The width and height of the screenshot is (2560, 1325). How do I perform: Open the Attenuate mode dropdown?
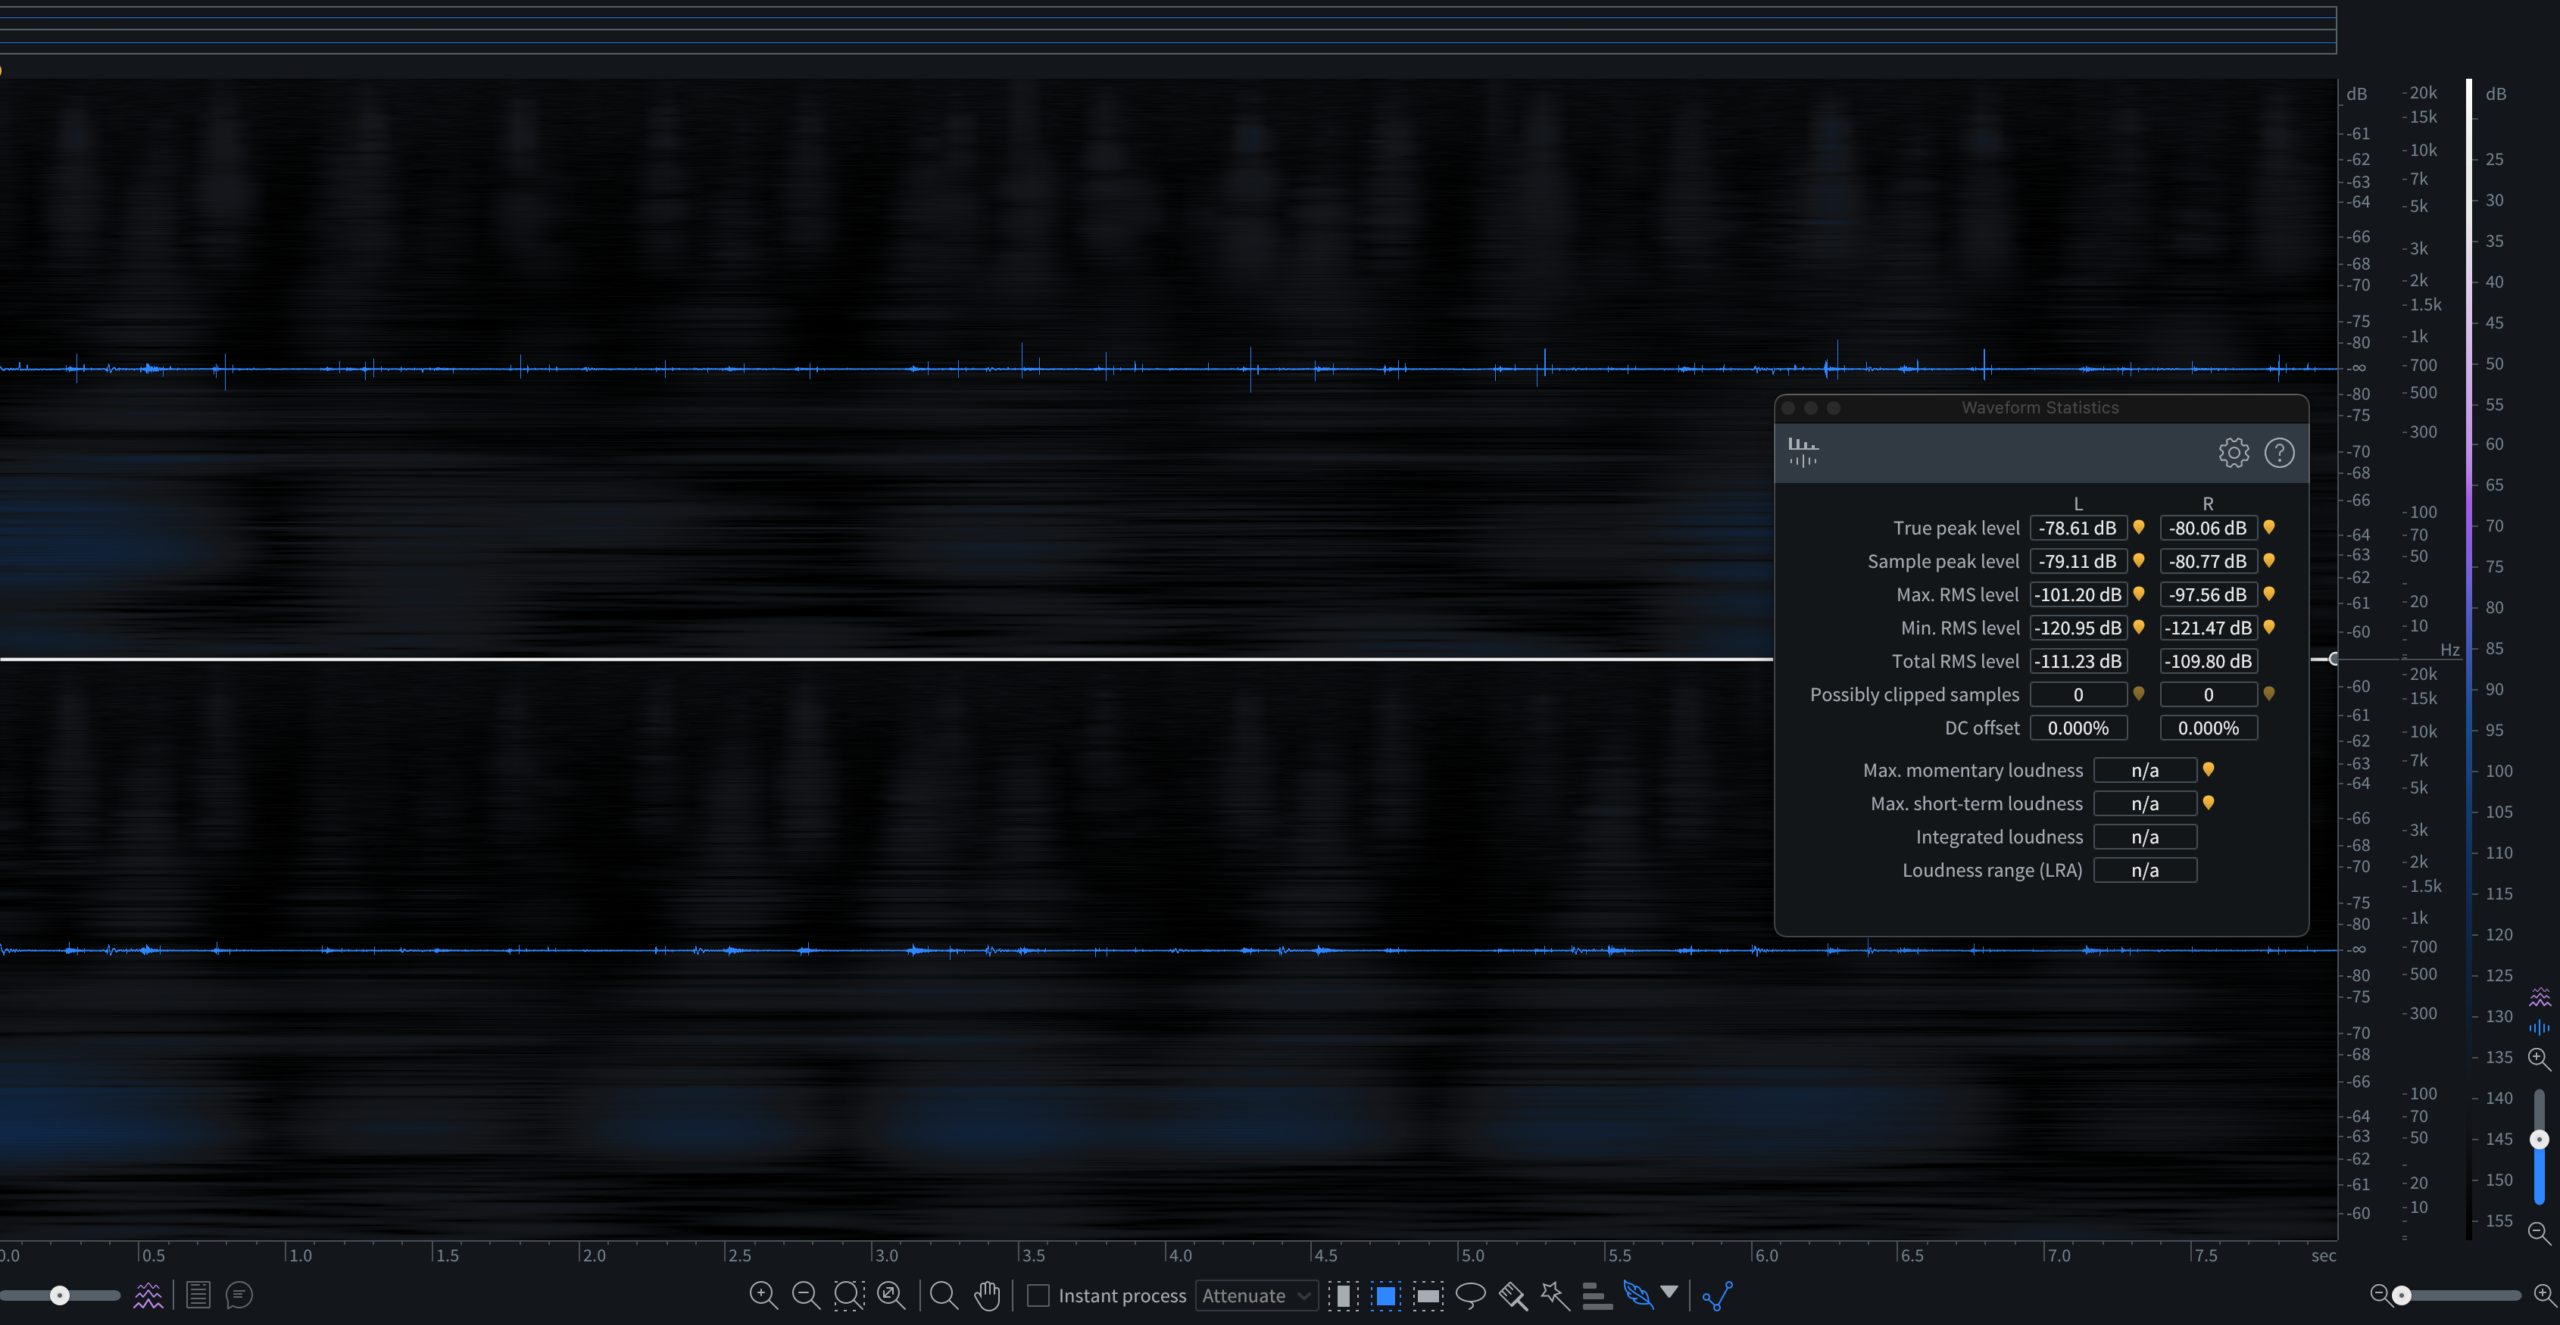(1256, 1295)
